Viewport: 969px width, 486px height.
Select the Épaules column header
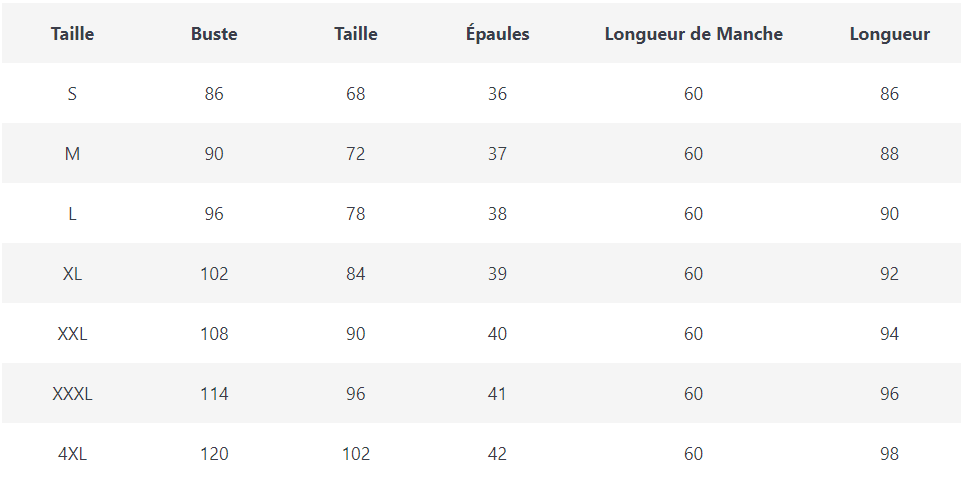pos(497,34)
